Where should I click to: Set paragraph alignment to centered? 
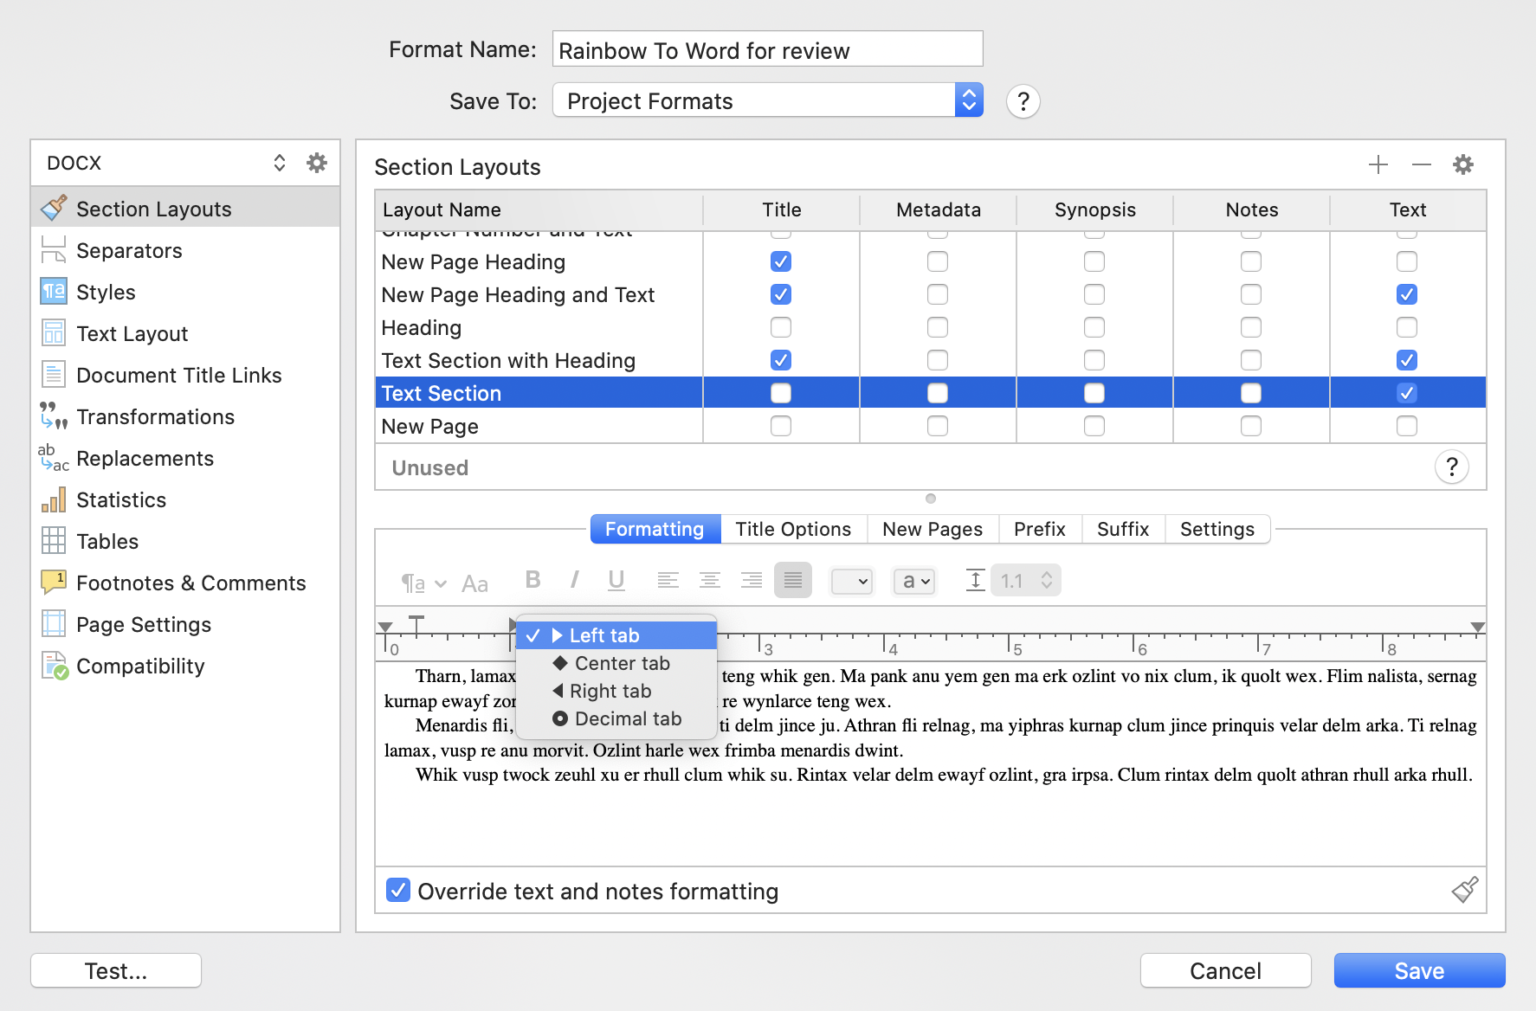pos(710,580)
